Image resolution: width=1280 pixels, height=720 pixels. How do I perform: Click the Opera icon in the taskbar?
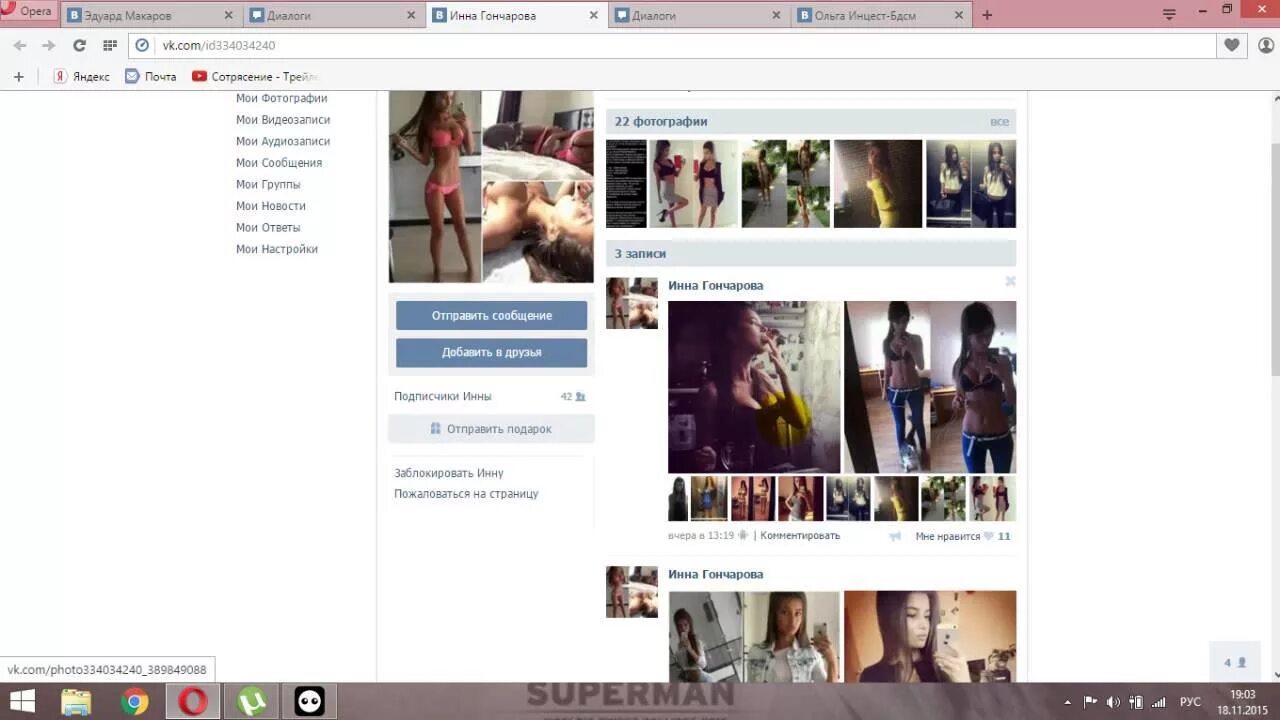click(x=193, y=701)
